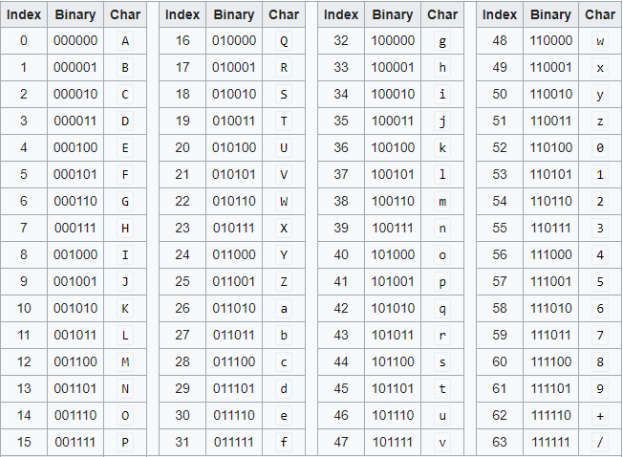Click the Char cell showing lowercase z
This screenshot has height=457, width=623.
point(600,121)
